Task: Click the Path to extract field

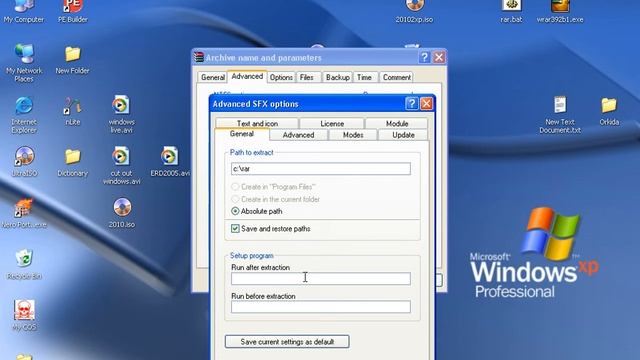Action: (321, 169)
